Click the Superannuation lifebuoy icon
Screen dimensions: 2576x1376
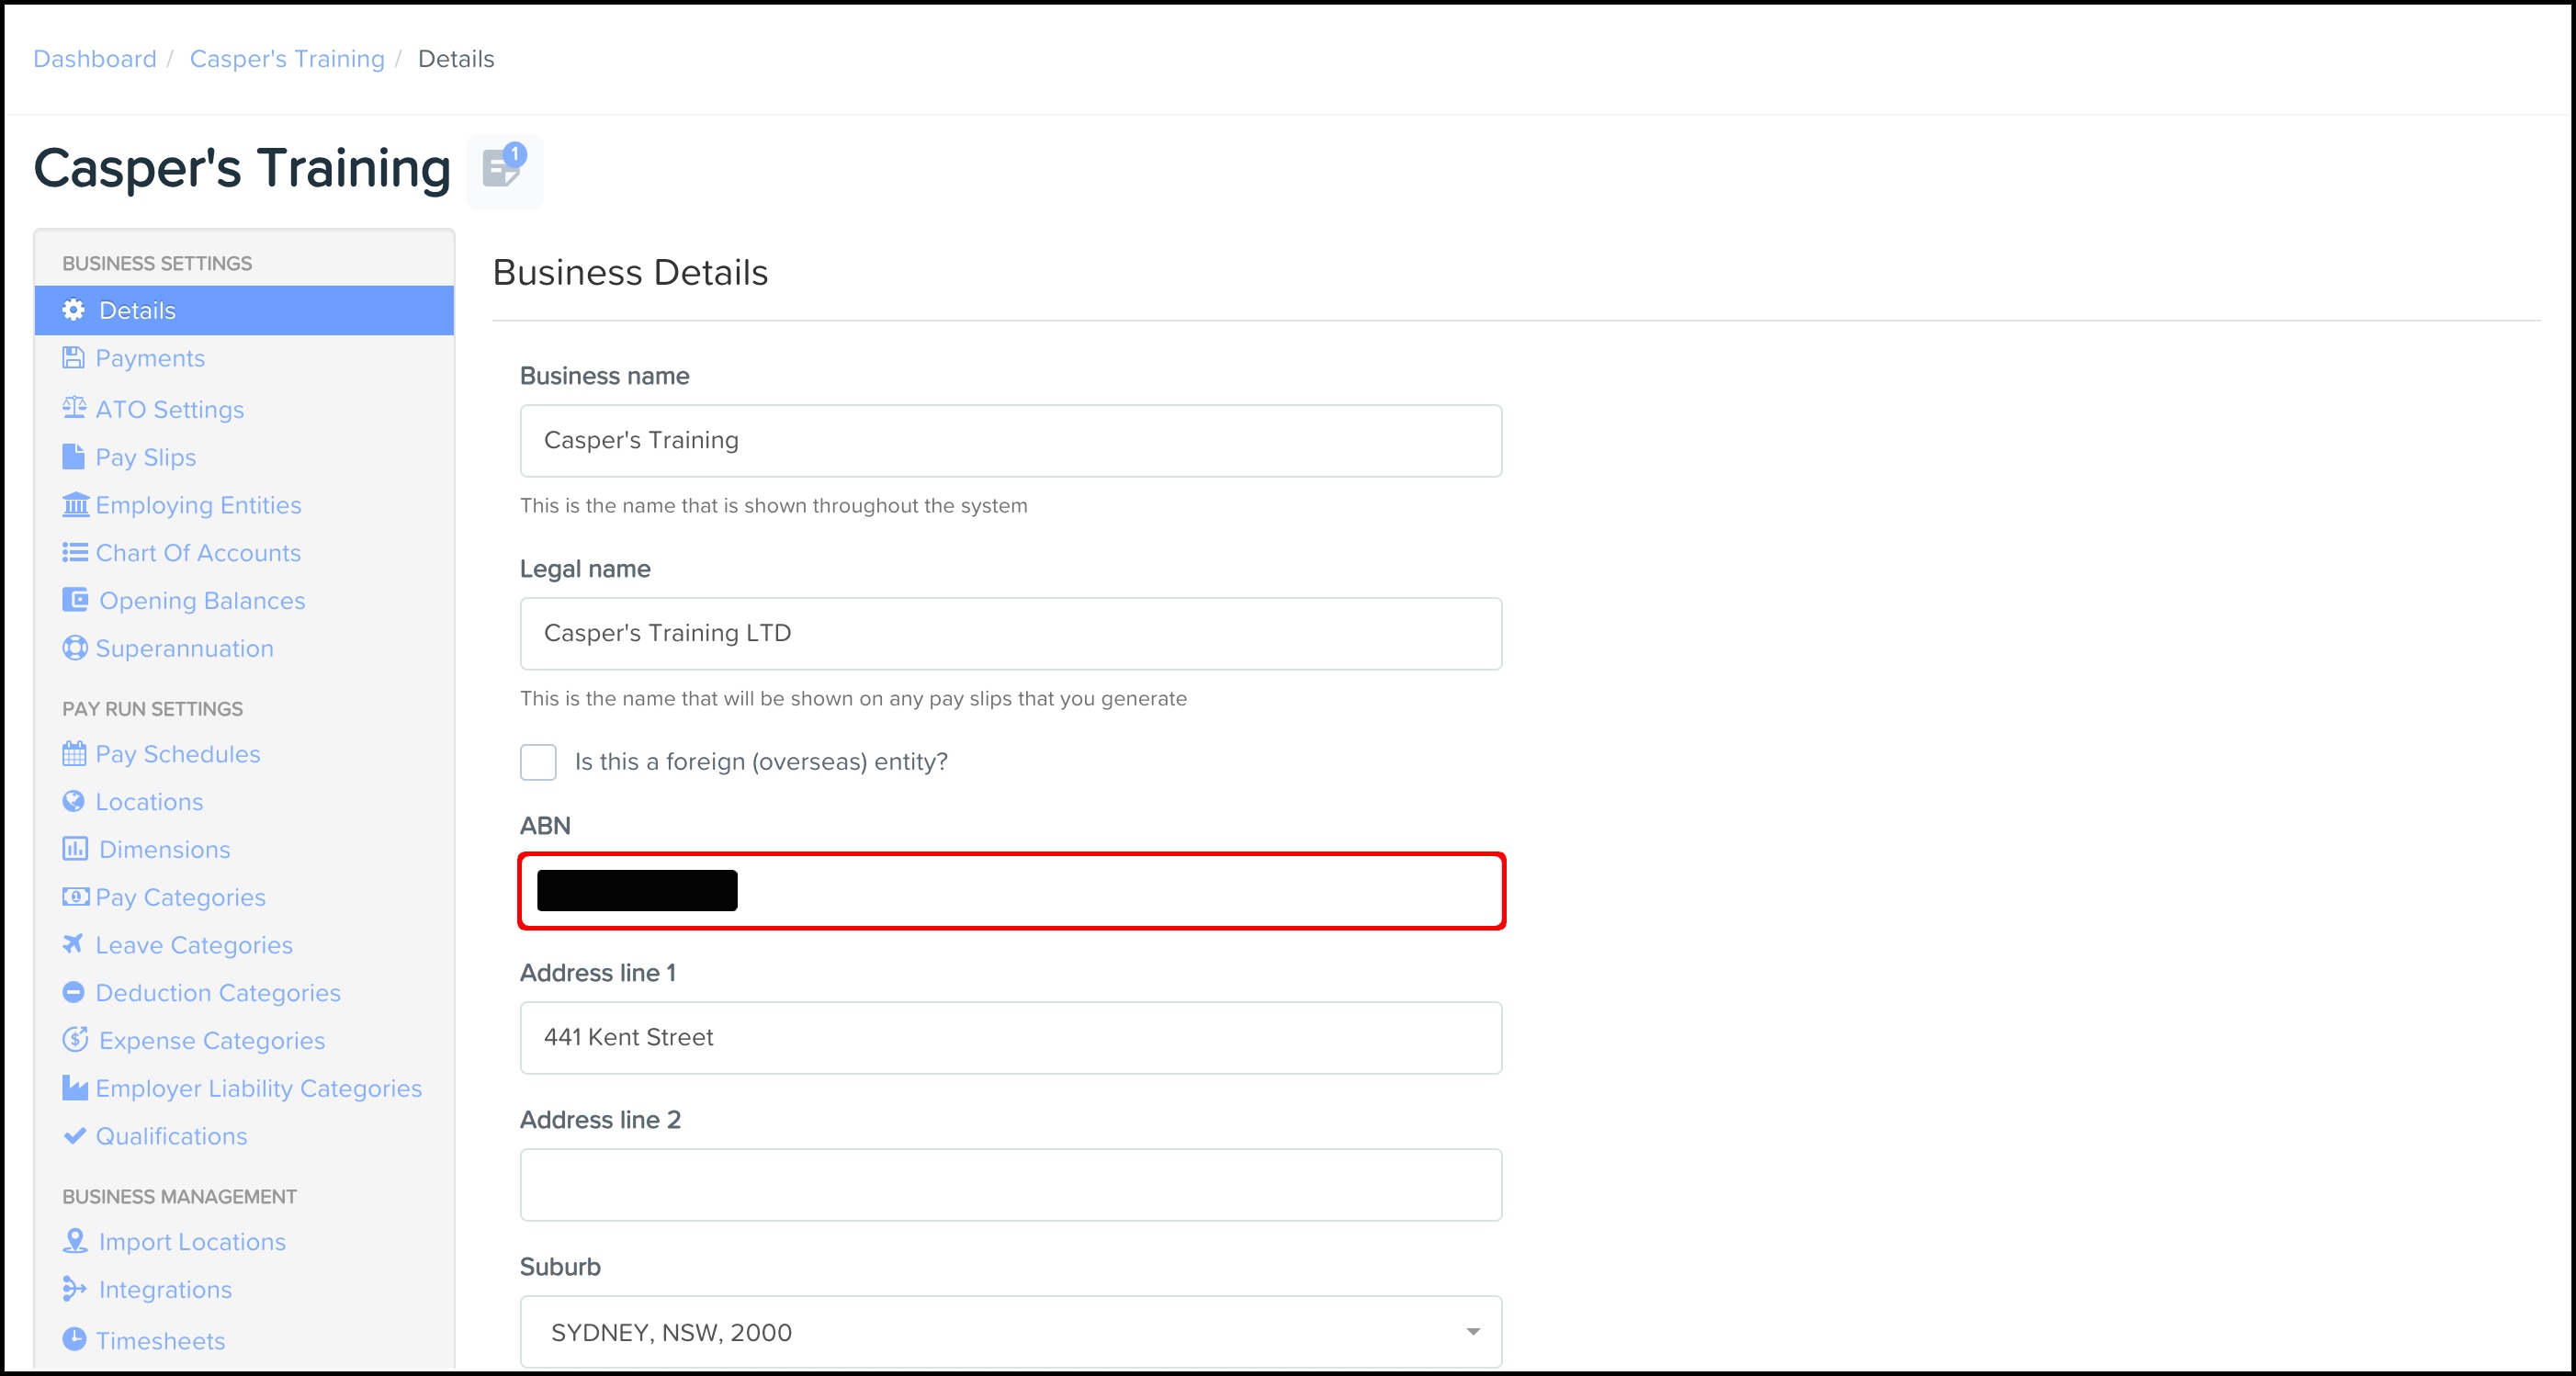point(75,649)
